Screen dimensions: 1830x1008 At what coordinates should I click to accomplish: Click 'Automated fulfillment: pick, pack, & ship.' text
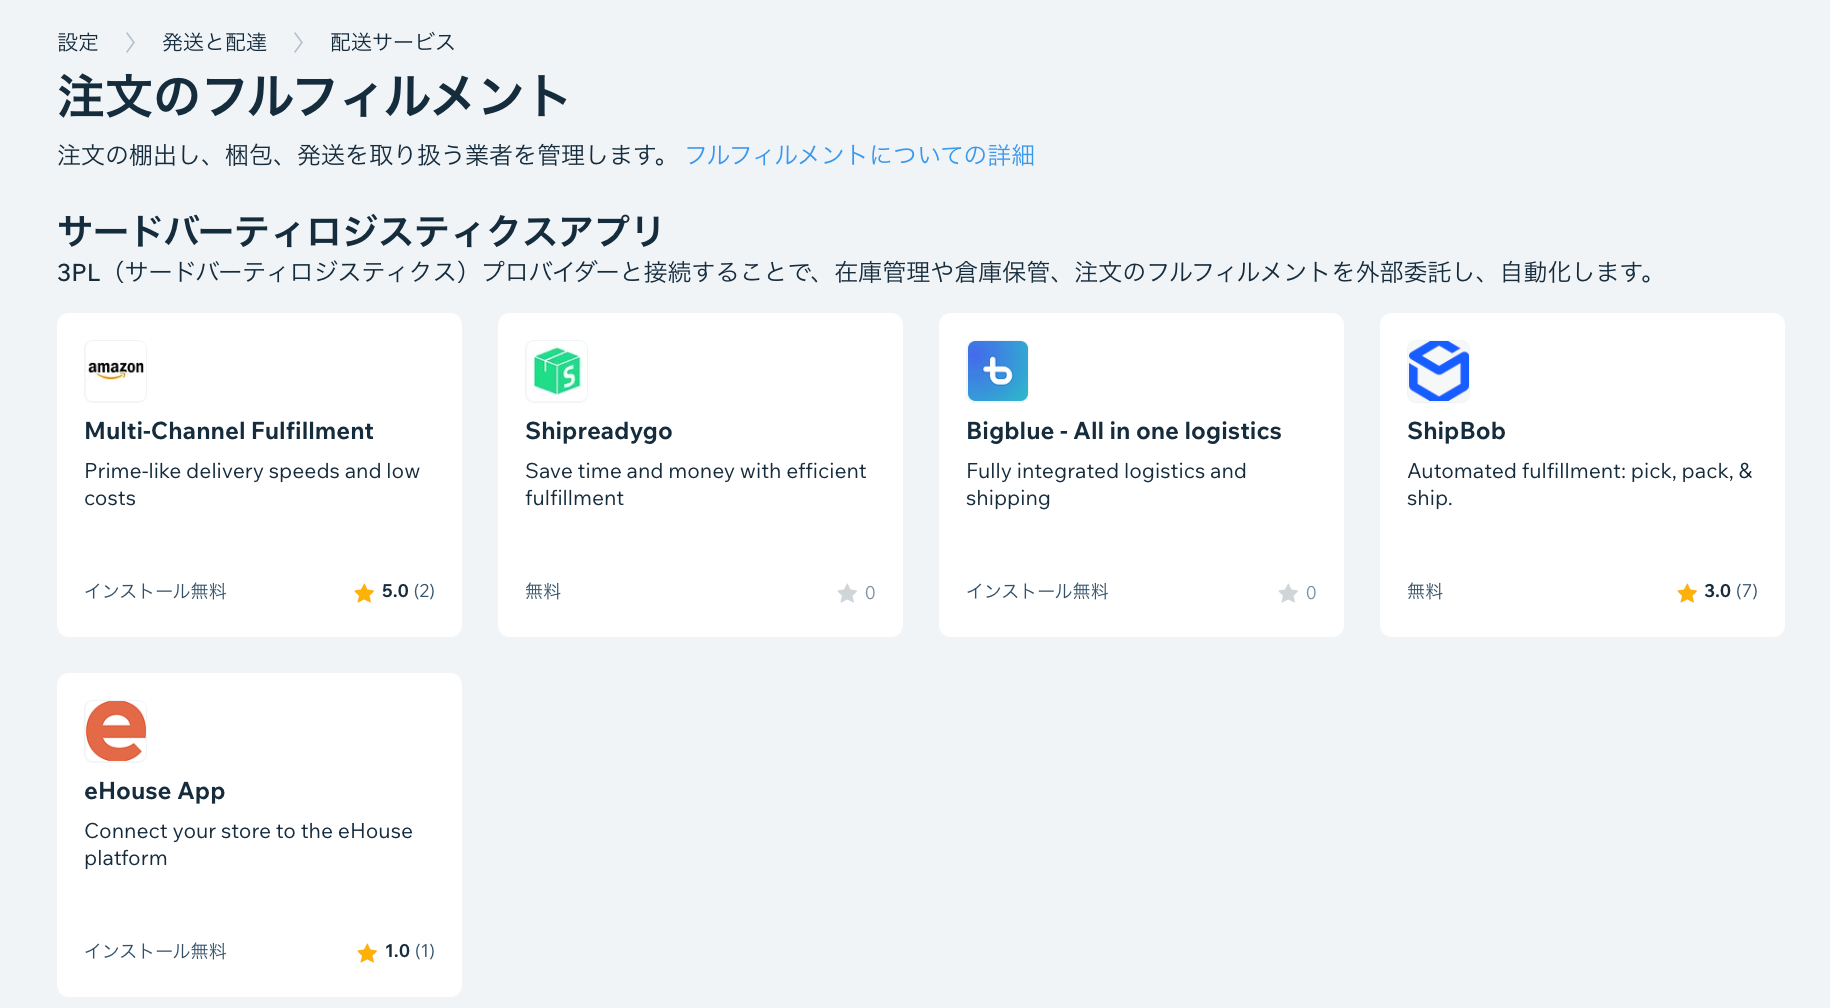pyautogui.click(x=1580, y=484)
